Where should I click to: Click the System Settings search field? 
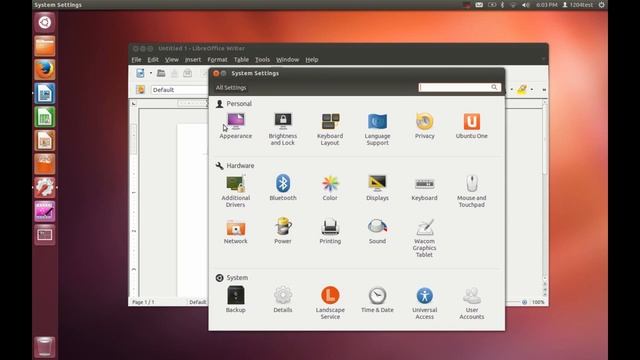459,87
